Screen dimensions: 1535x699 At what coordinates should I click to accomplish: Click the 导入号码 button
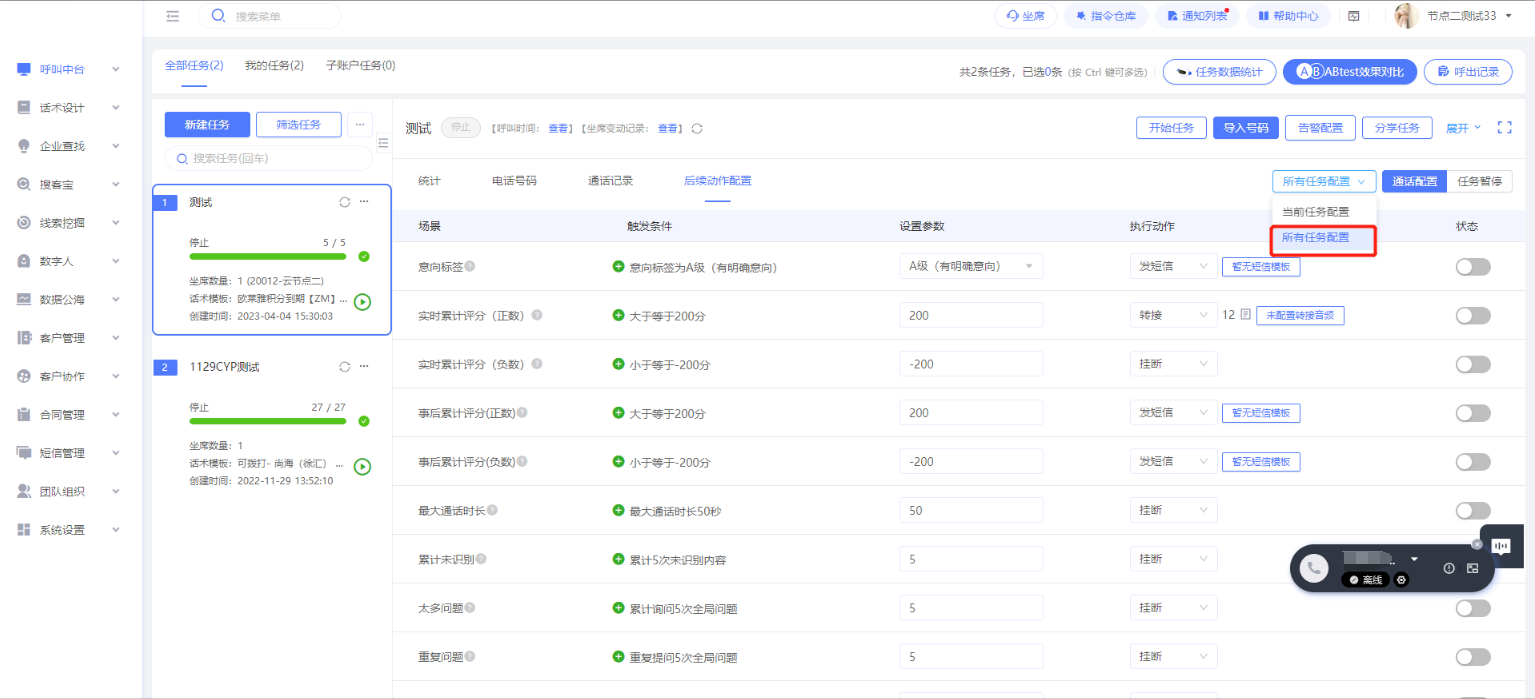1246,128
